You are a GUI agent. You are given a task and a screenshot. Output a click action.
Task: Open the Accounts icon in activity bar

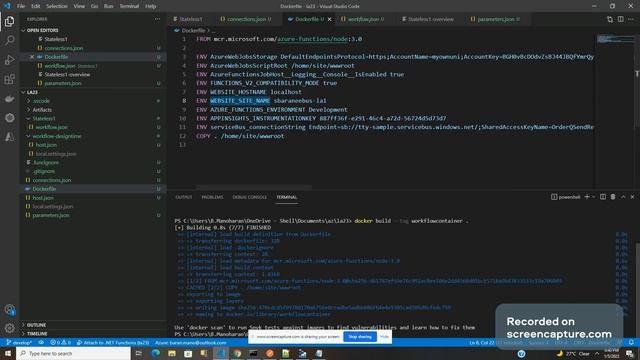pos(9,310)
